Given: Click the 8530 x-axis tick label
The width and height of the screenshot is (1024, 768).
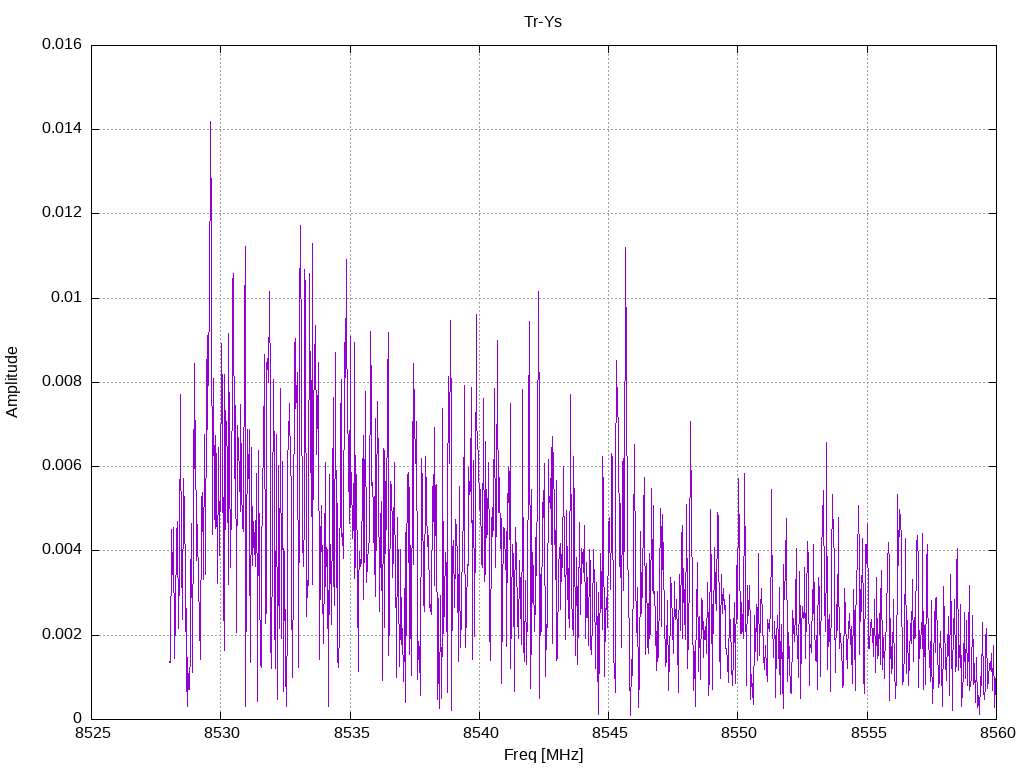Looking at the screenshot, I should 221,733.
